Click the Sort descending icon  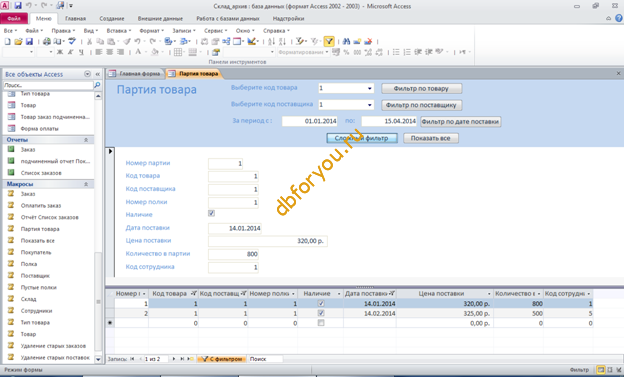click(x=282, y=41)
